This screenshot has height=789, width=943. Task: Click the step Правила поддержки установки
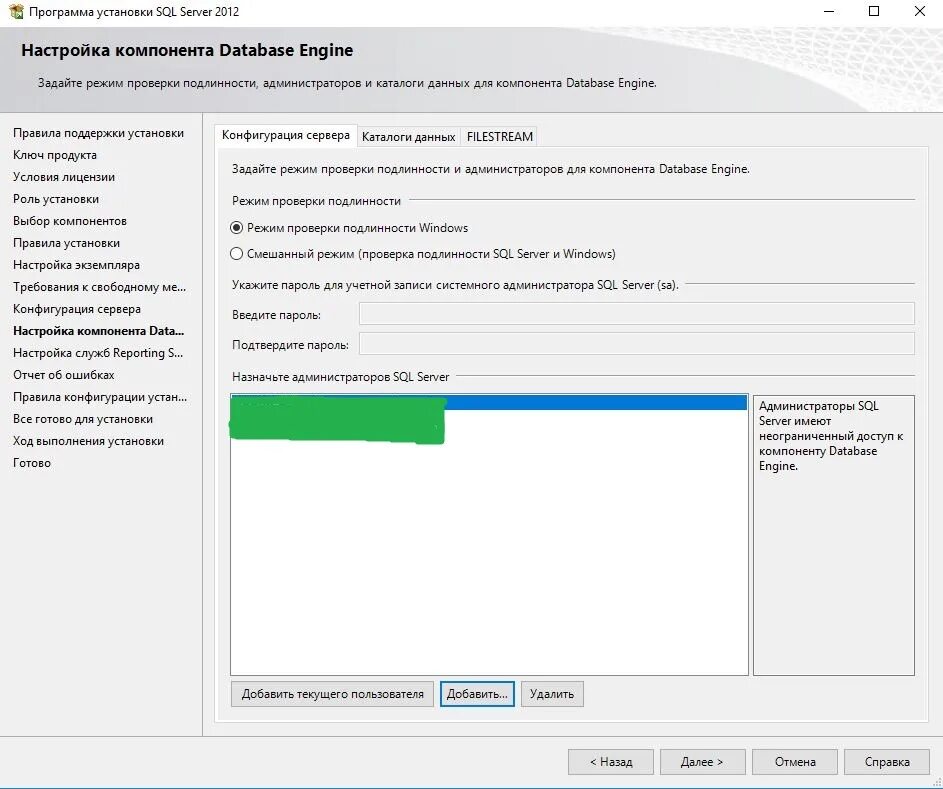coord(99,133)
